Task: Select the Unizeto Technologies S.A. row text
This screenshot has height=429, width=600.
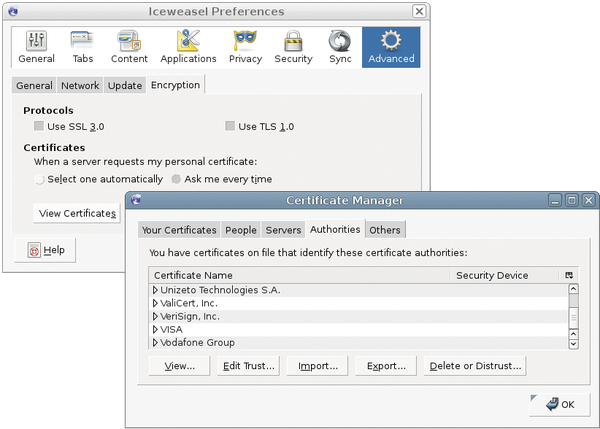Action: (220, 290)
